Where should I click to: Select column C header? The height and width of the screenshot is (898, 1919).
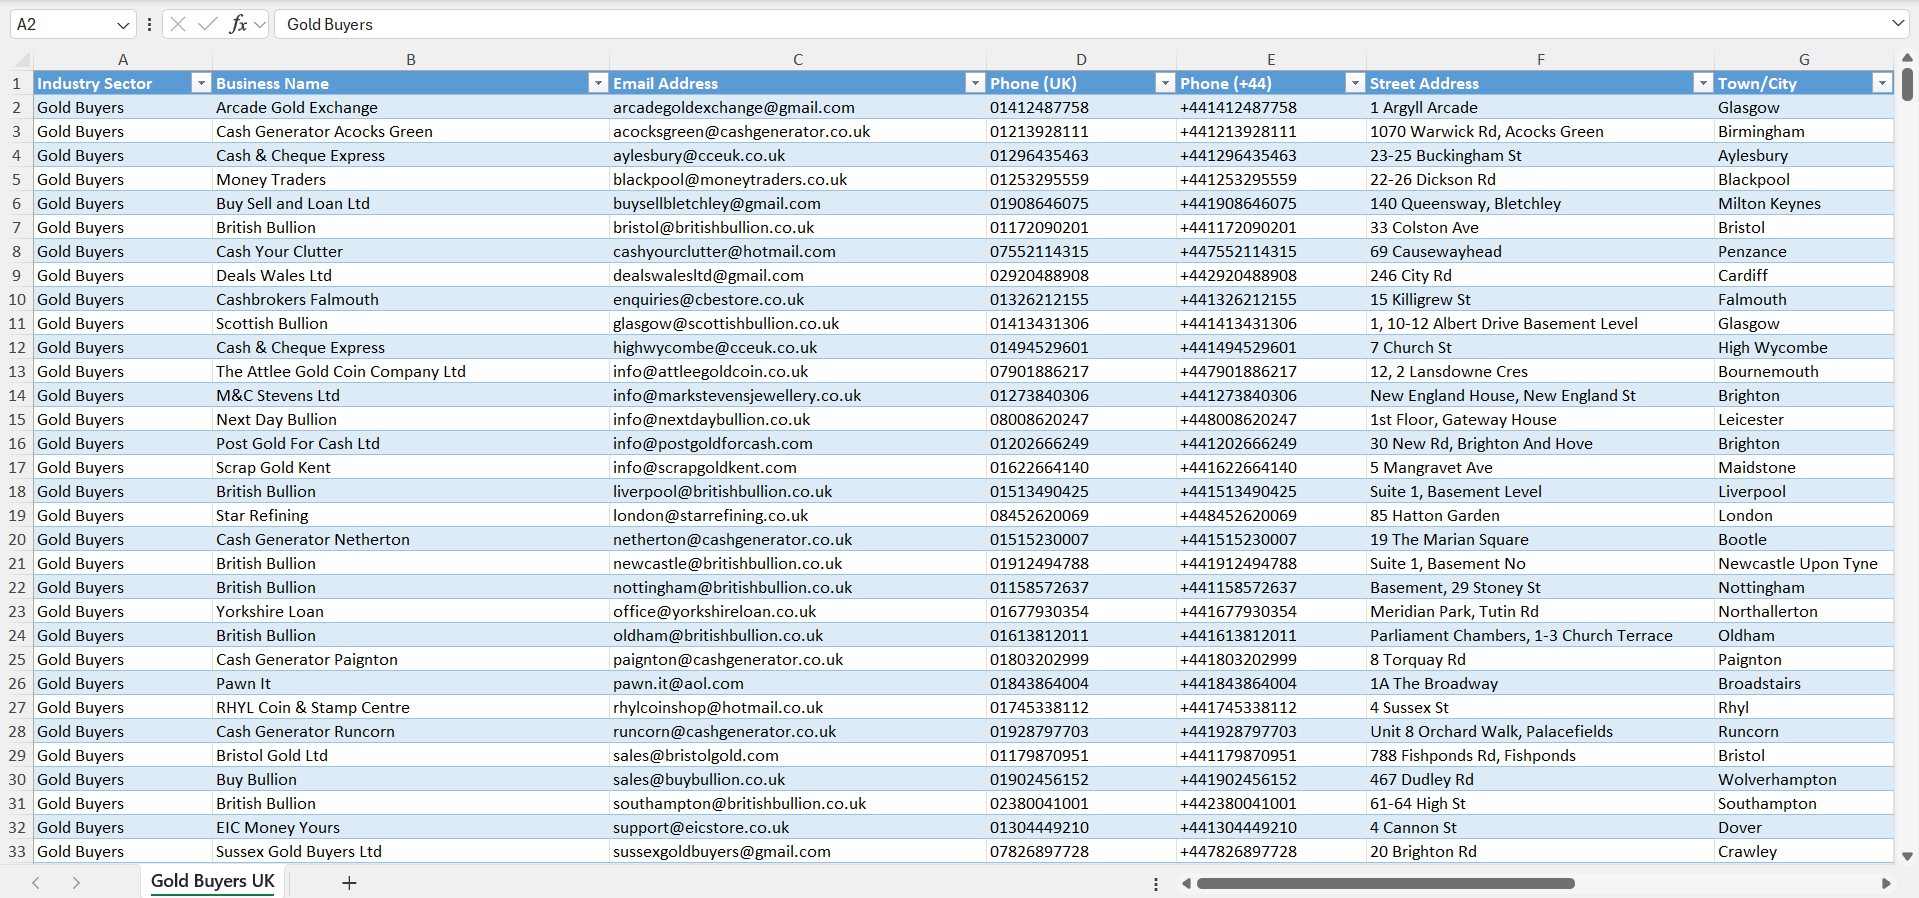[x=798, y=60]
